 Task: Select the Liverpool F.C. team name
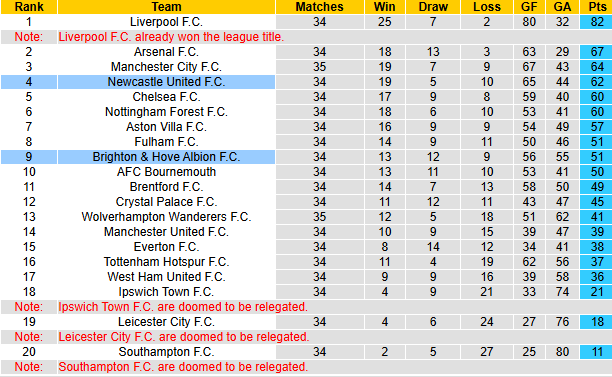[166, 22]
